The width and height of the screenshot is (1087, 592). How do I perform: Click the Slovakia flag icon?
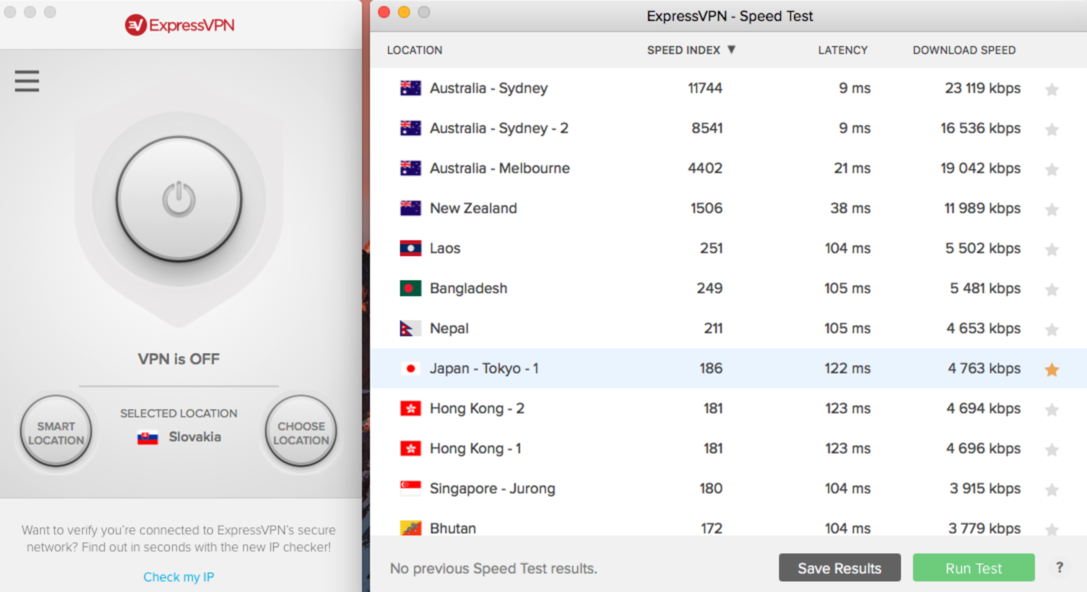click(148, 437)
